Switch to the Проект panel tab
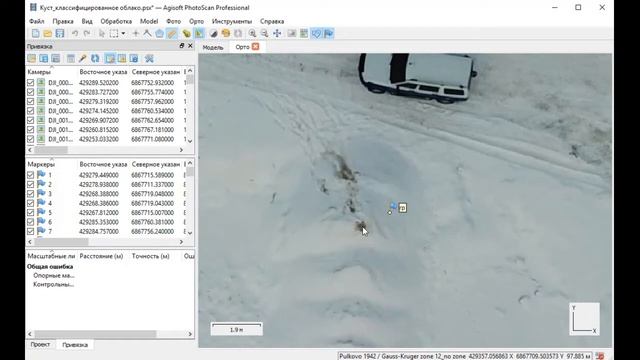640x360 pixels. click(40, 344)
